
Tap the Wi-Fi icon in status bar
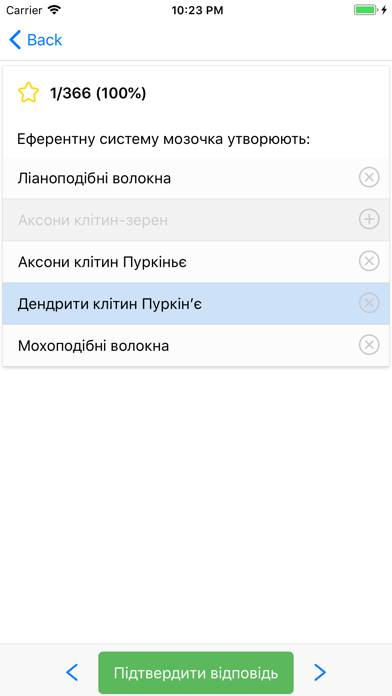pos(55,10)
